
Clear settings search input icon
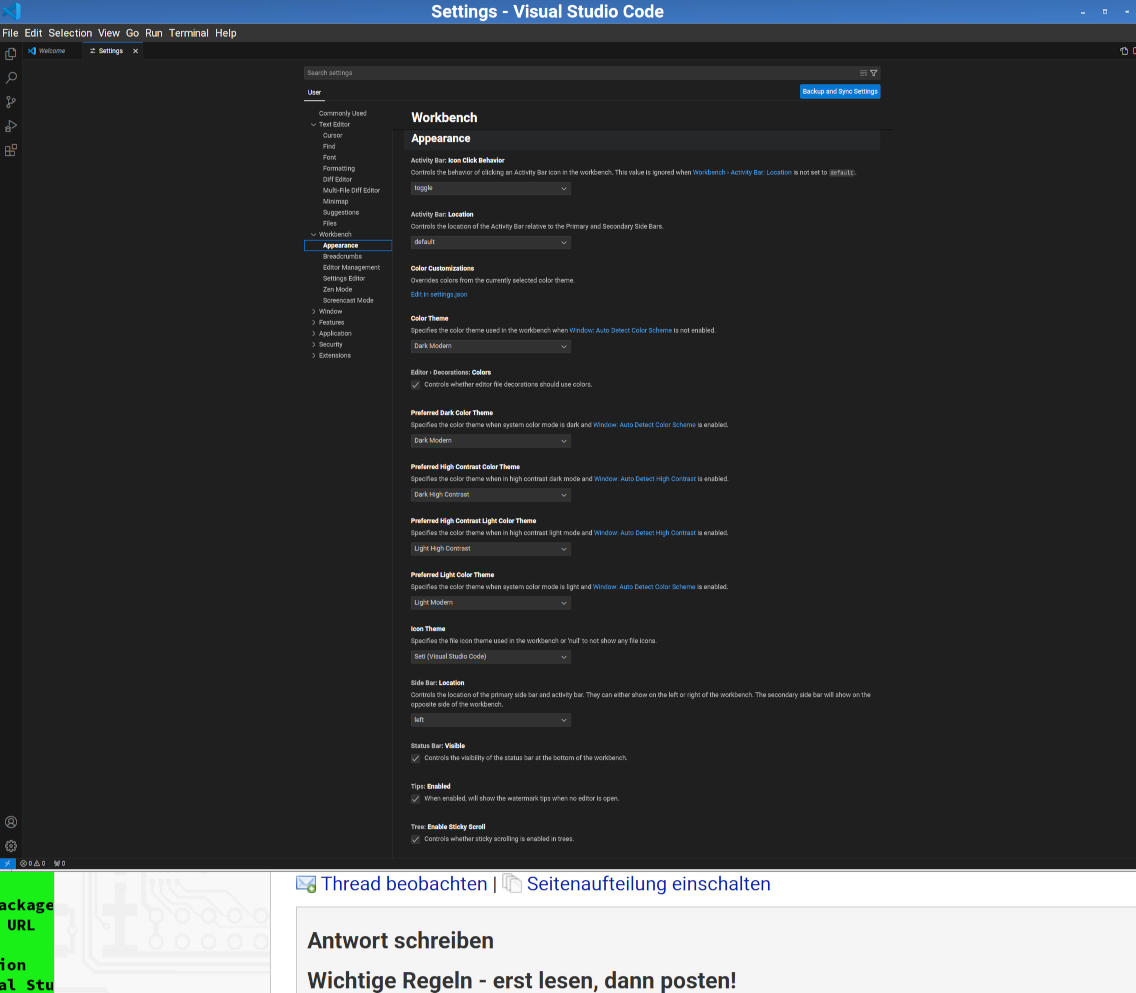[863, 73]
